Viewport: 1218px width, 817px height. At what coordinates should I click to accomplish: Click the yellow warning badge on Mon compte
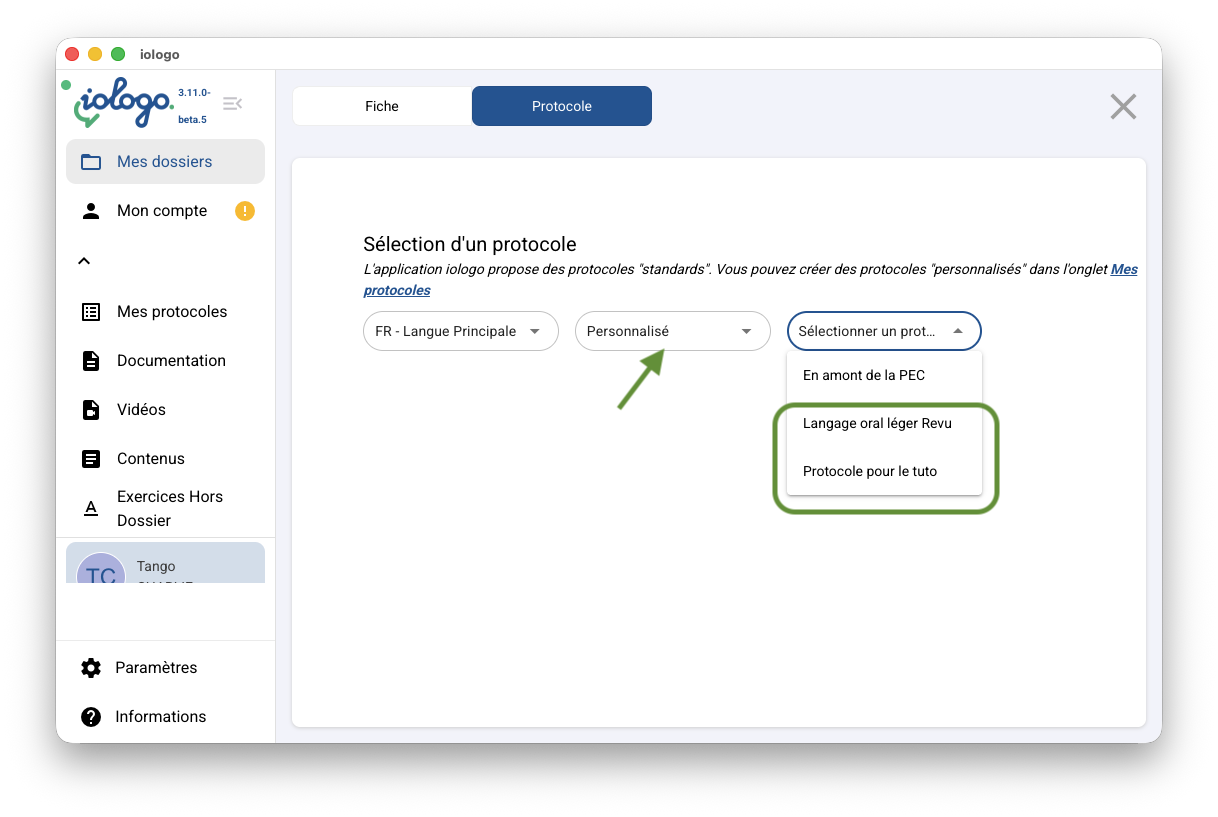tap(245, 211)
